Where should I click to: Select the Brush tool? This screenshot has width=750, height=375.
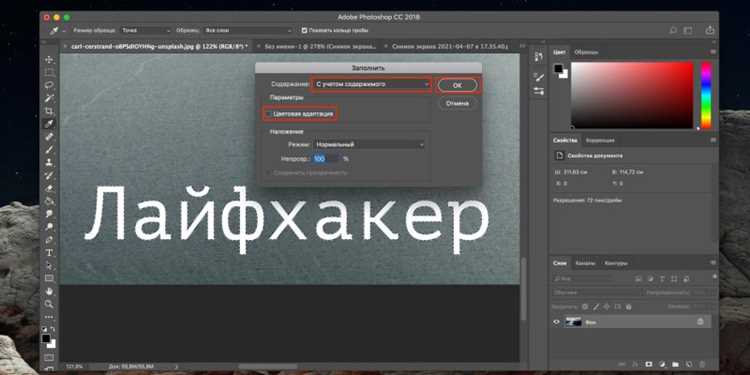coord(49,150)
